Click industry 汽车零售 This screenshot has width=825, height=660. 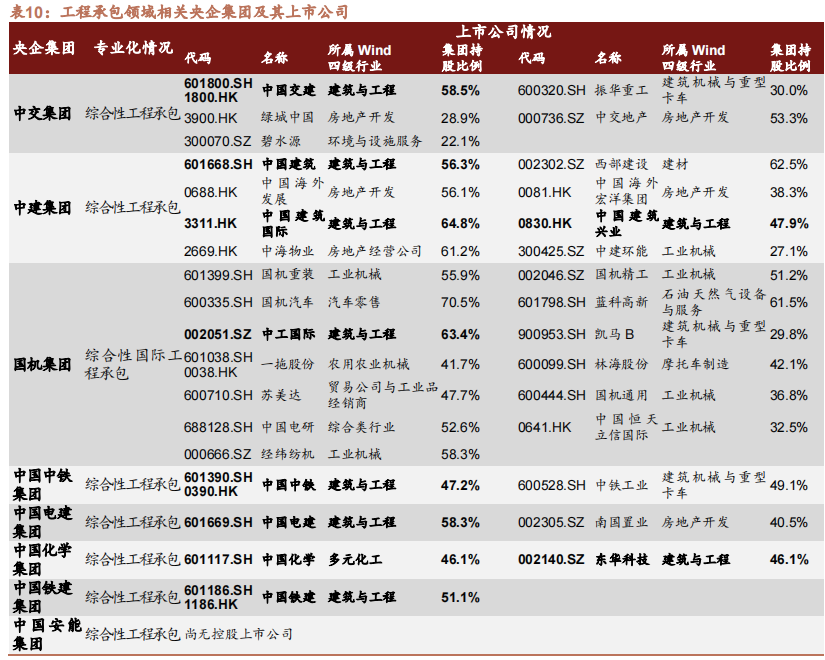click(354, 302)
